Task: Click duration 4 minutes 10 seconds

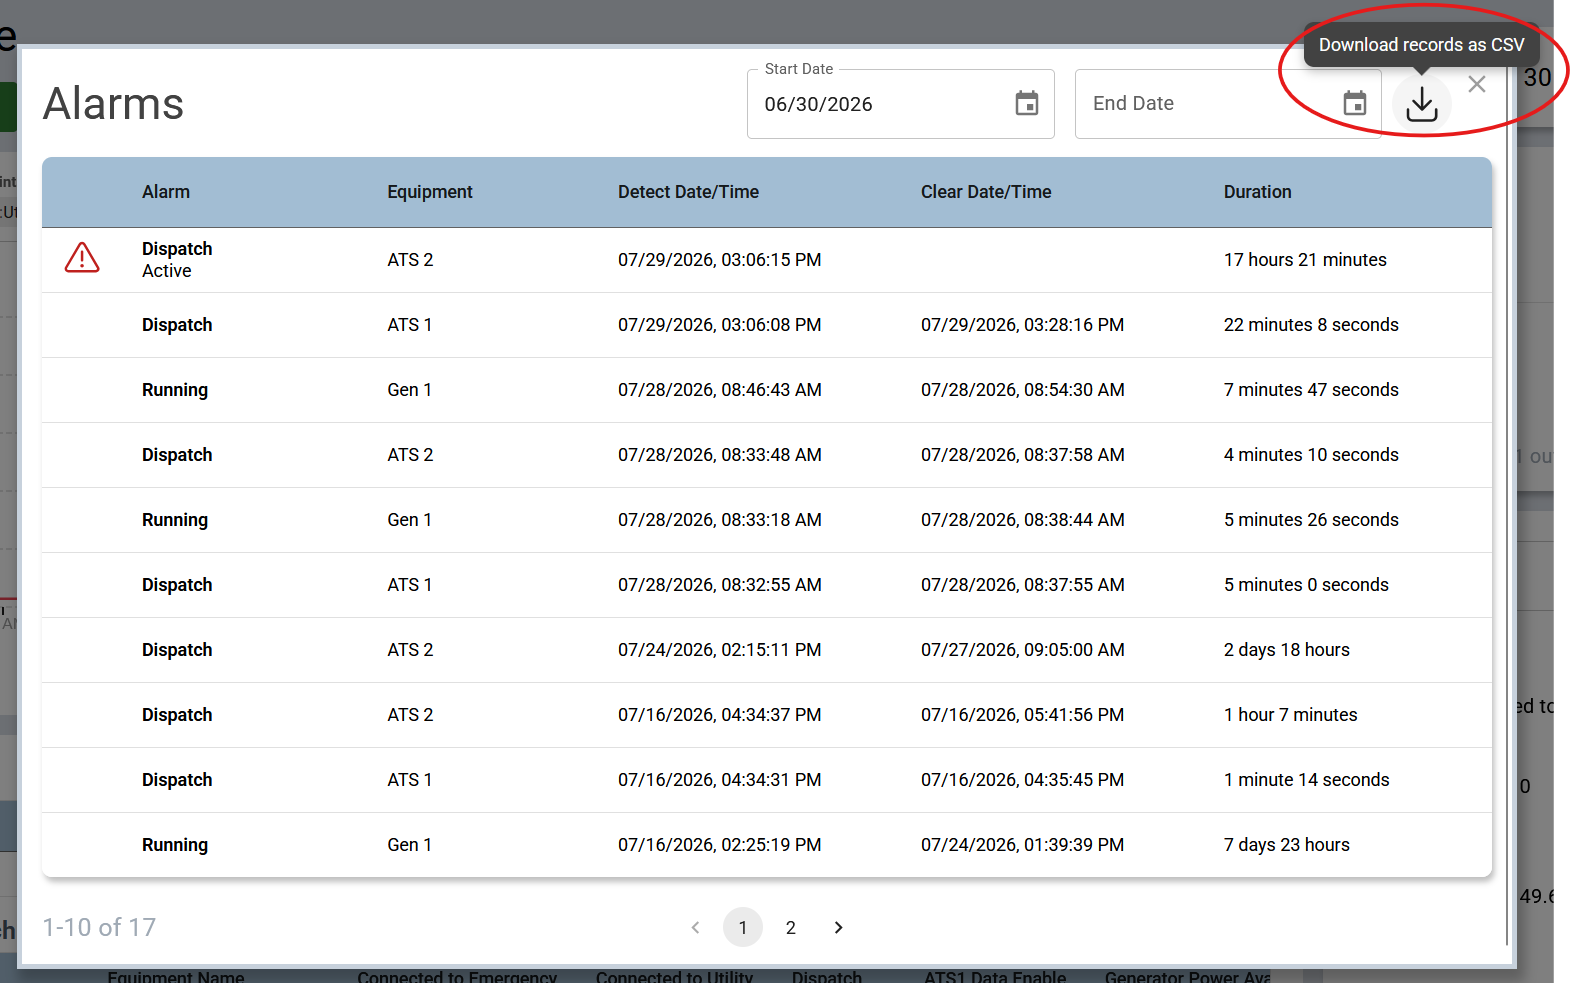Action: 1311,455
